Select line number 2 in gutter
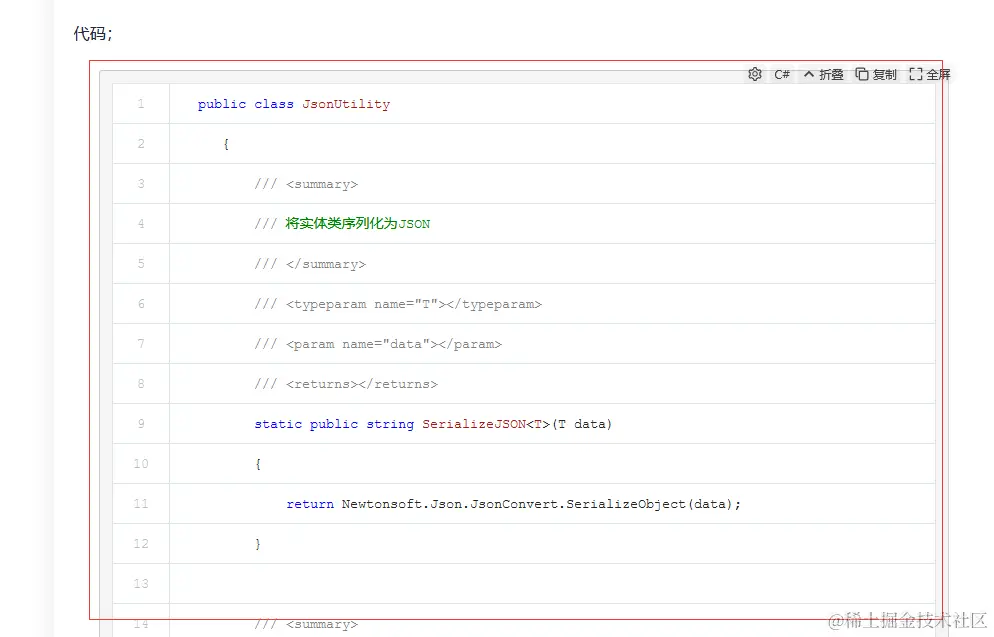Image resolution: width=994 pixels, height=637 pixels. coord(141,144)
